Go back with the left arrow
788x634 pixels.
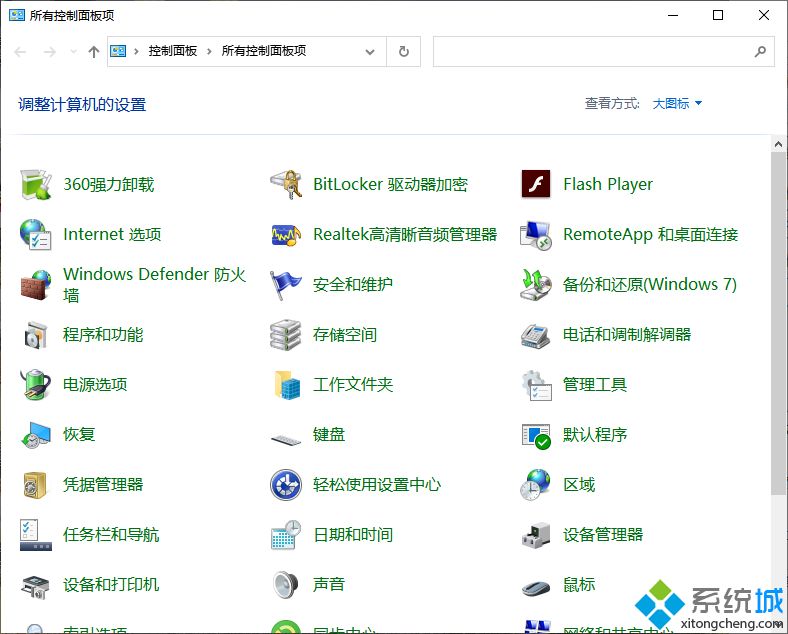(x=20, y=52)
